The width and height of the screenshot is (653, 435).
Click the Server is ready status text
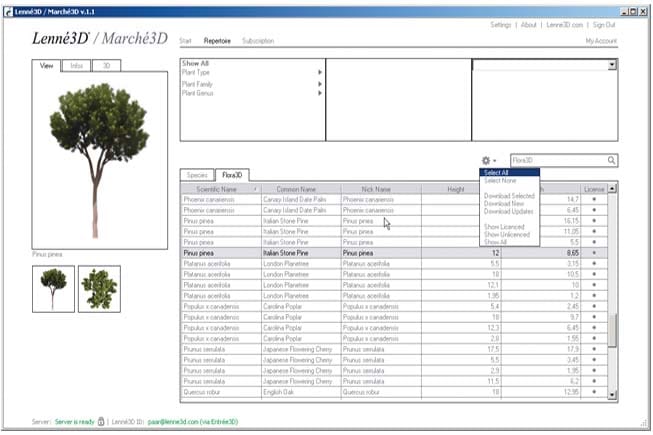(75, 422)
